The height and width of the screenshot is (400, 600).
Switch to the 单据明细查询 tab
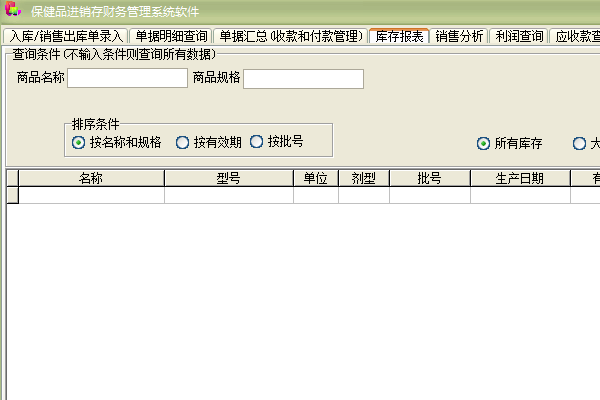(x=171, y=36)
